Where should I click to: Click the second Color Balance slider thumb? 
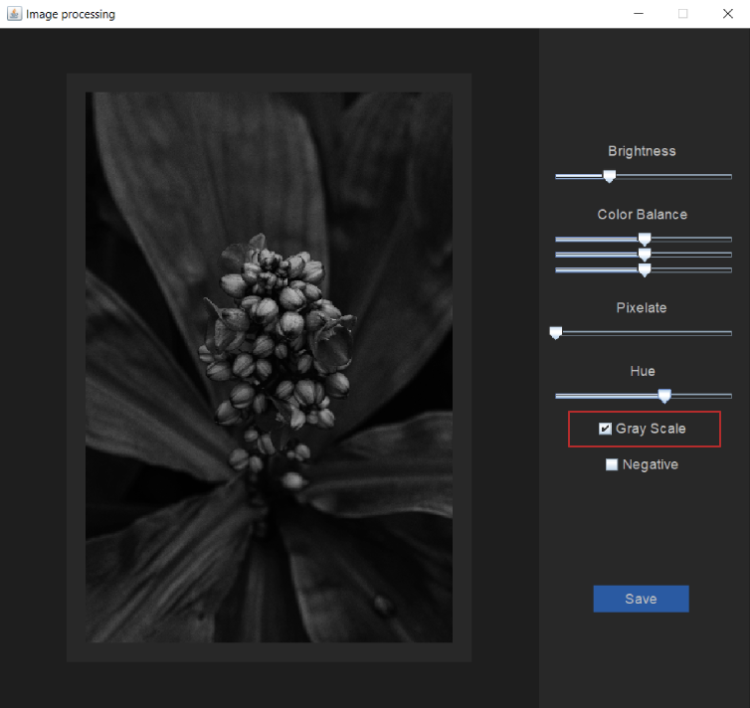(x=645, y=254)
